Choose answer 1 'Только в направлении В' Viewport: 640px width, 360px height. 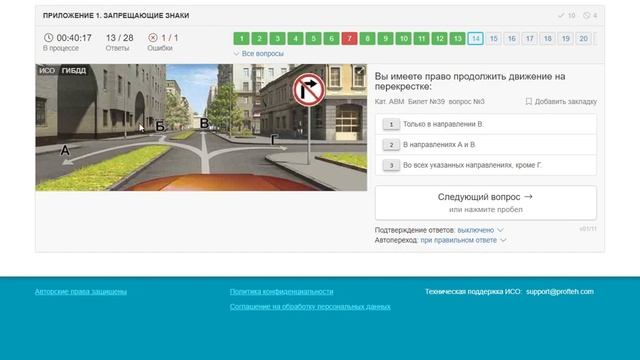486,124
